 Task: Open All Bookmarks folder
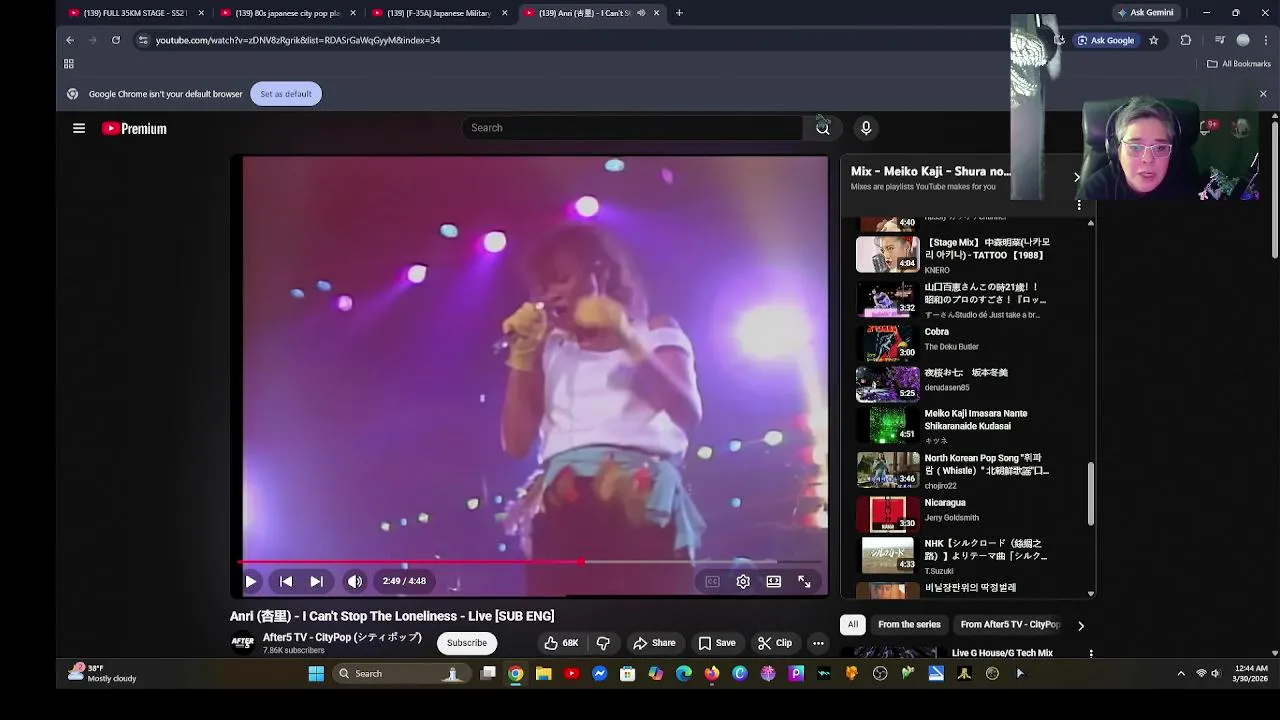(x=1239, y=64)
